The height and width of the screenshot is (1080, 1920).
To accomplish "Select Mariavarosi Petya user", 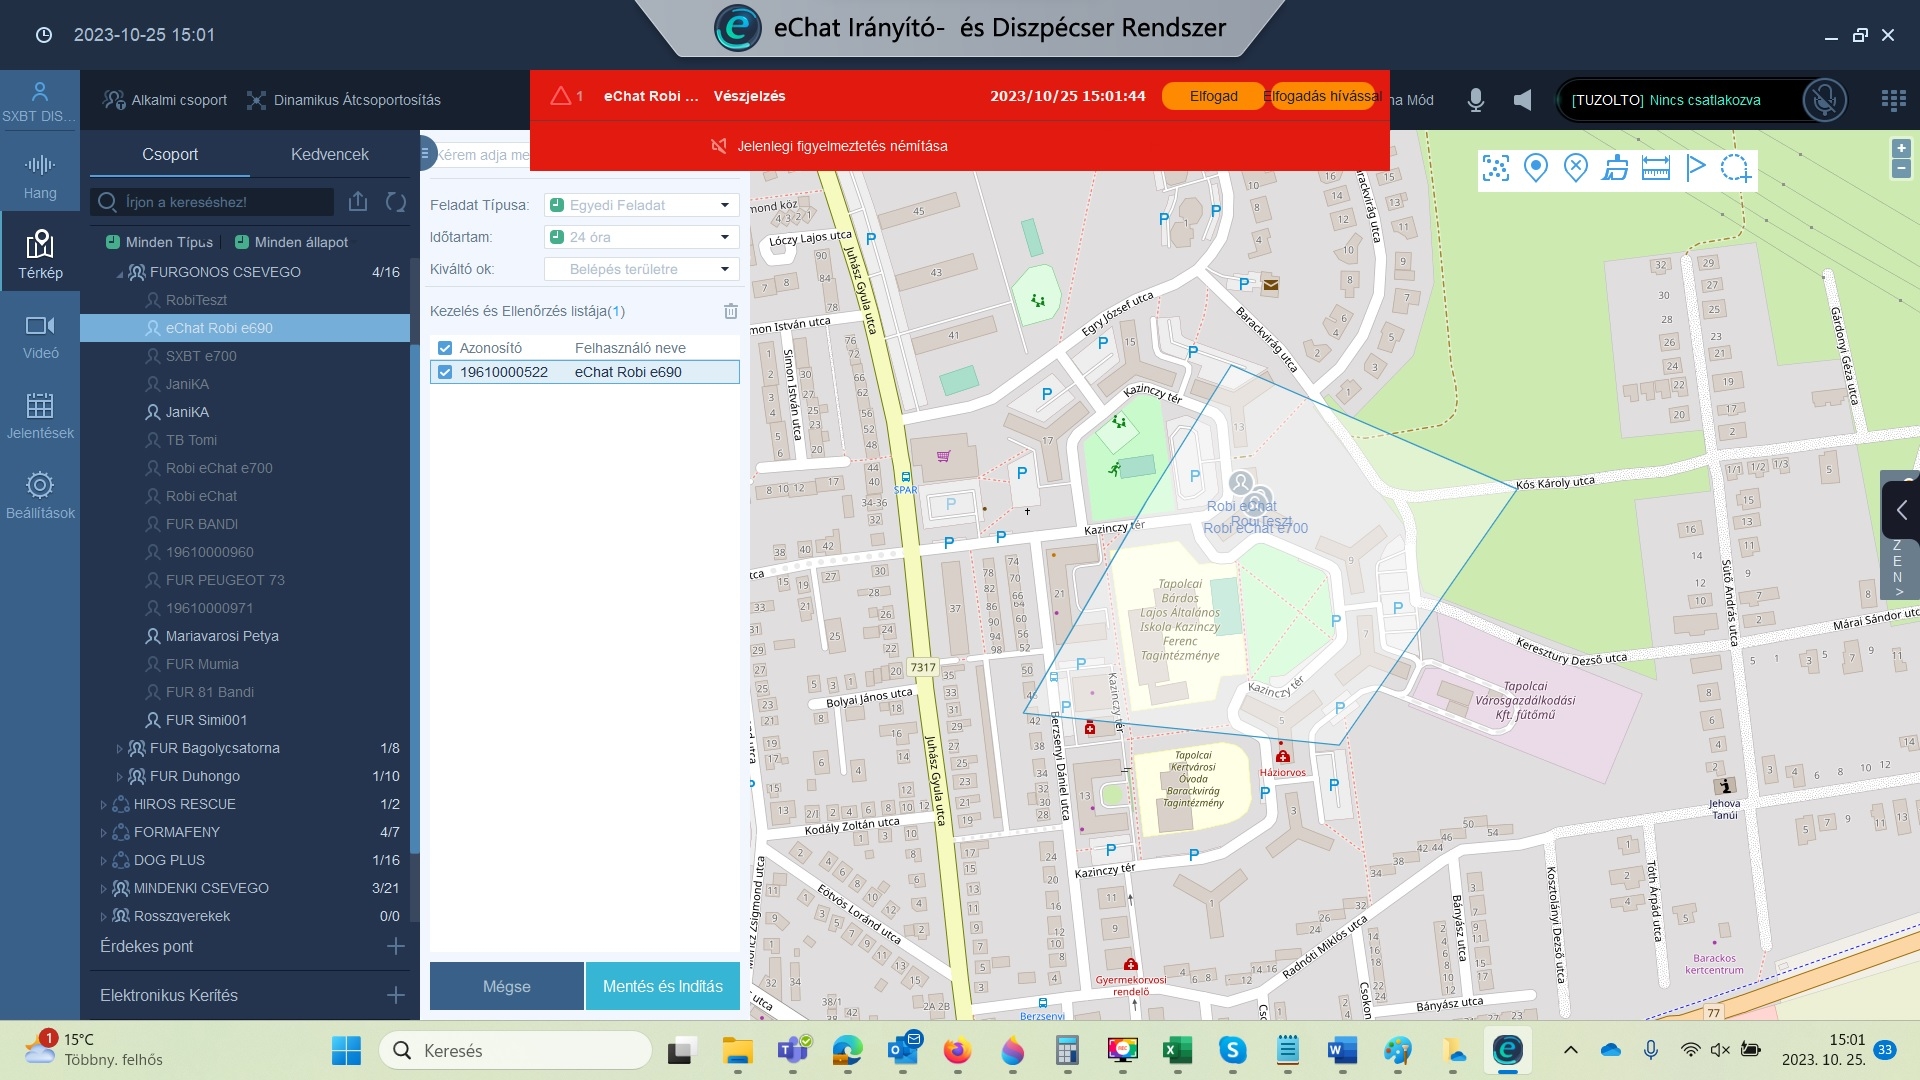I will [222, 636].
